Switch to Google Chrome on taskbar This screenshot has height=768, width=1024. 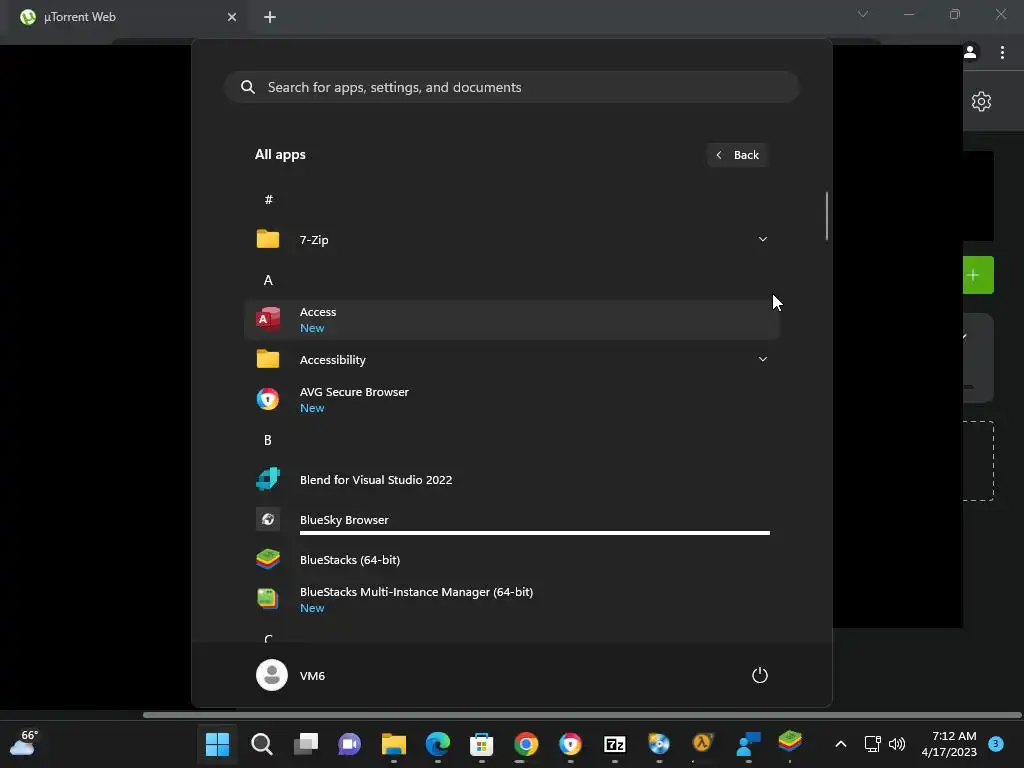point(526,744)
